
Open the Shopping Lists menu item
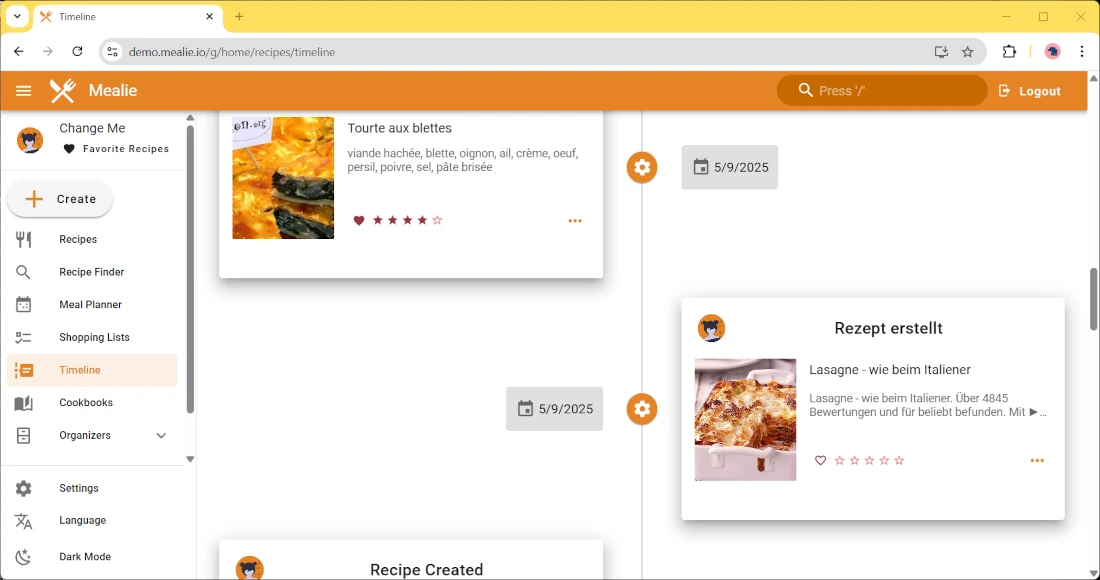point(92,337)
